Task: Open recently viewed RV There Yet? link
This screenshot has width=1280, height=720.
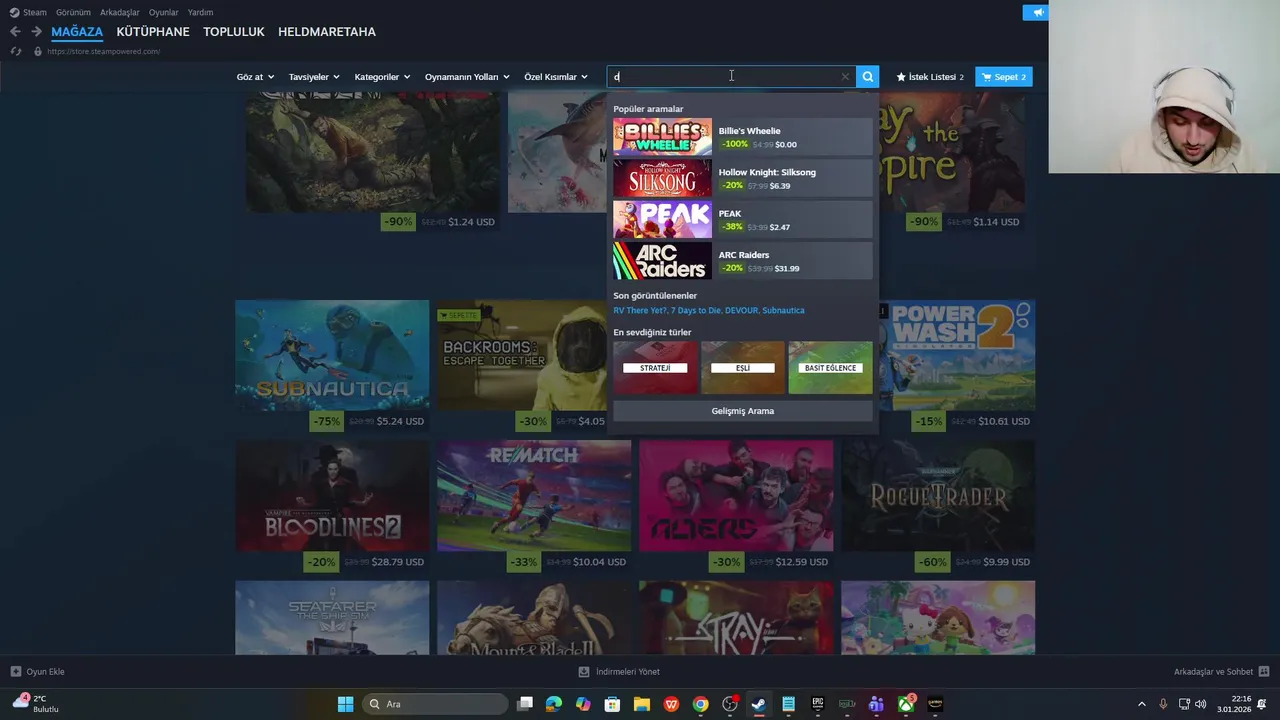Action: tap(640, 310)
